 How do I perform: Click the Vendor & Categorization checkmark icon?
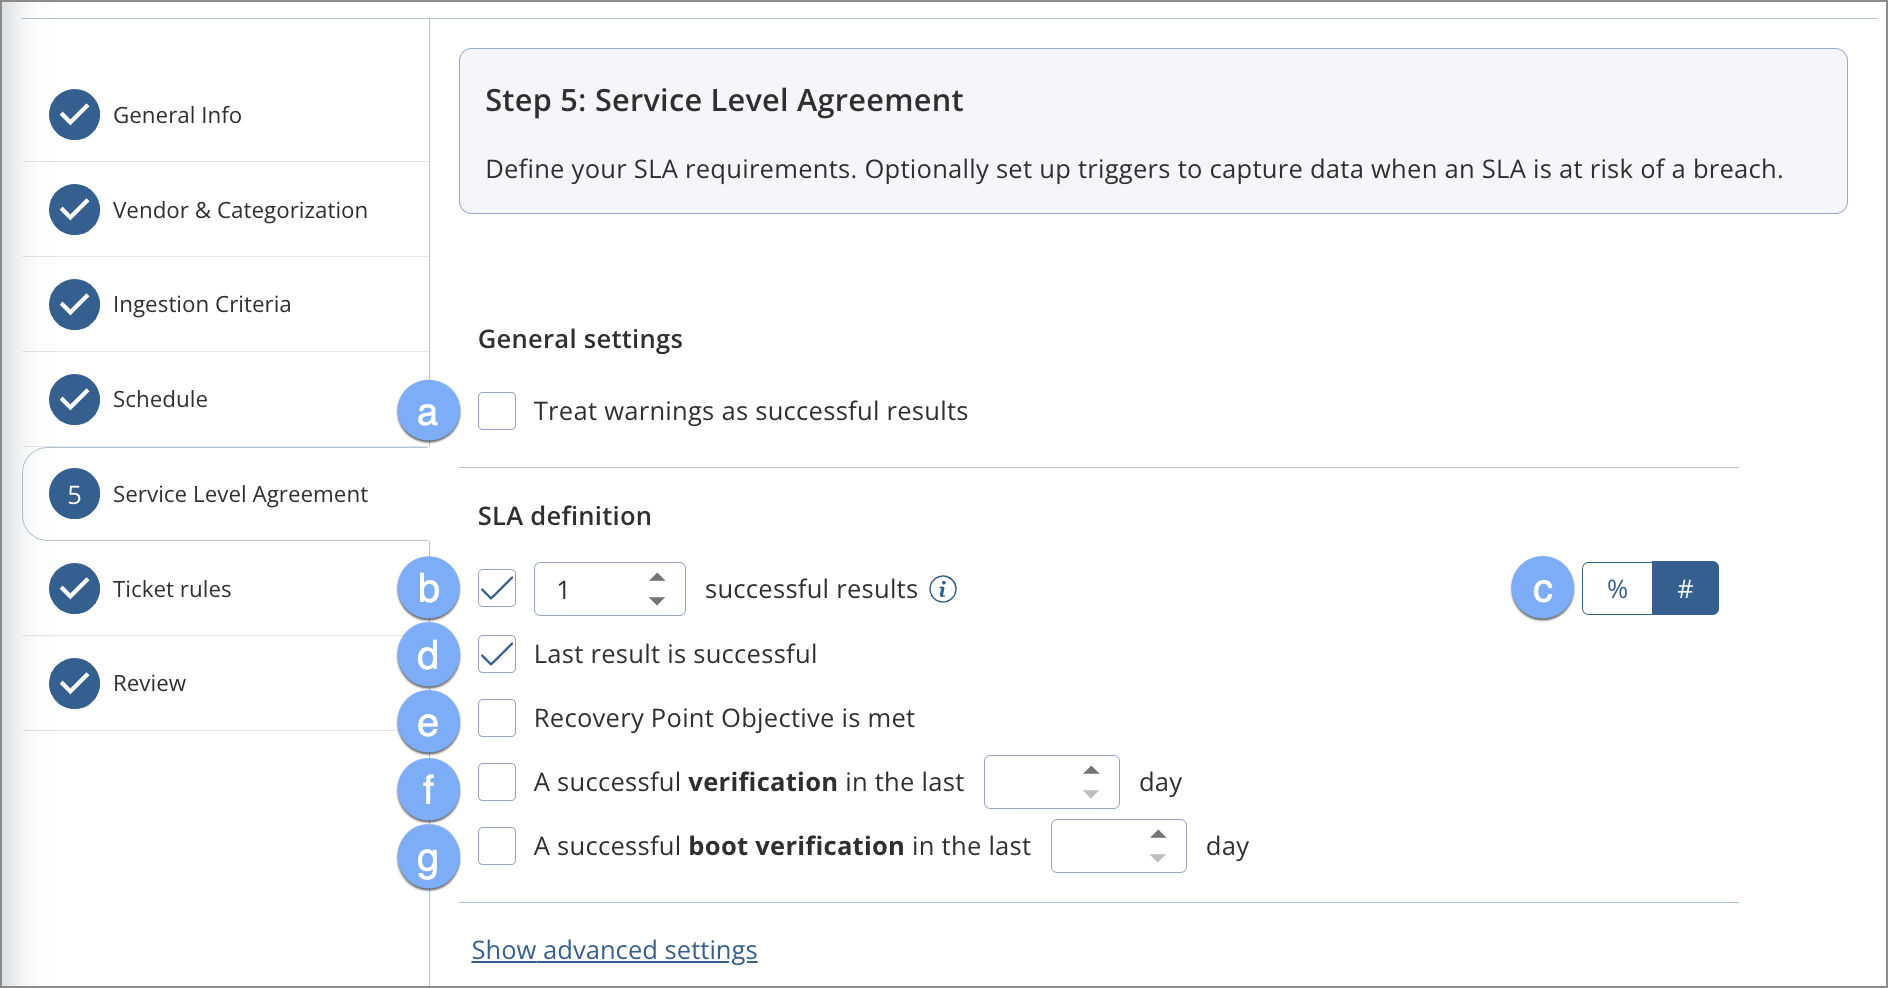pos(74,210)
